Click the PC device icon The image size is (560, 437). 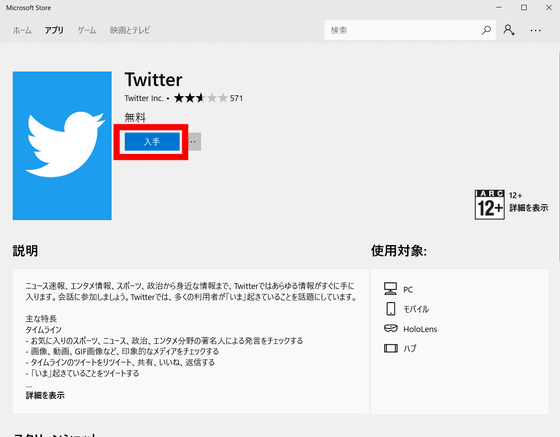click(x=390, y=288)
